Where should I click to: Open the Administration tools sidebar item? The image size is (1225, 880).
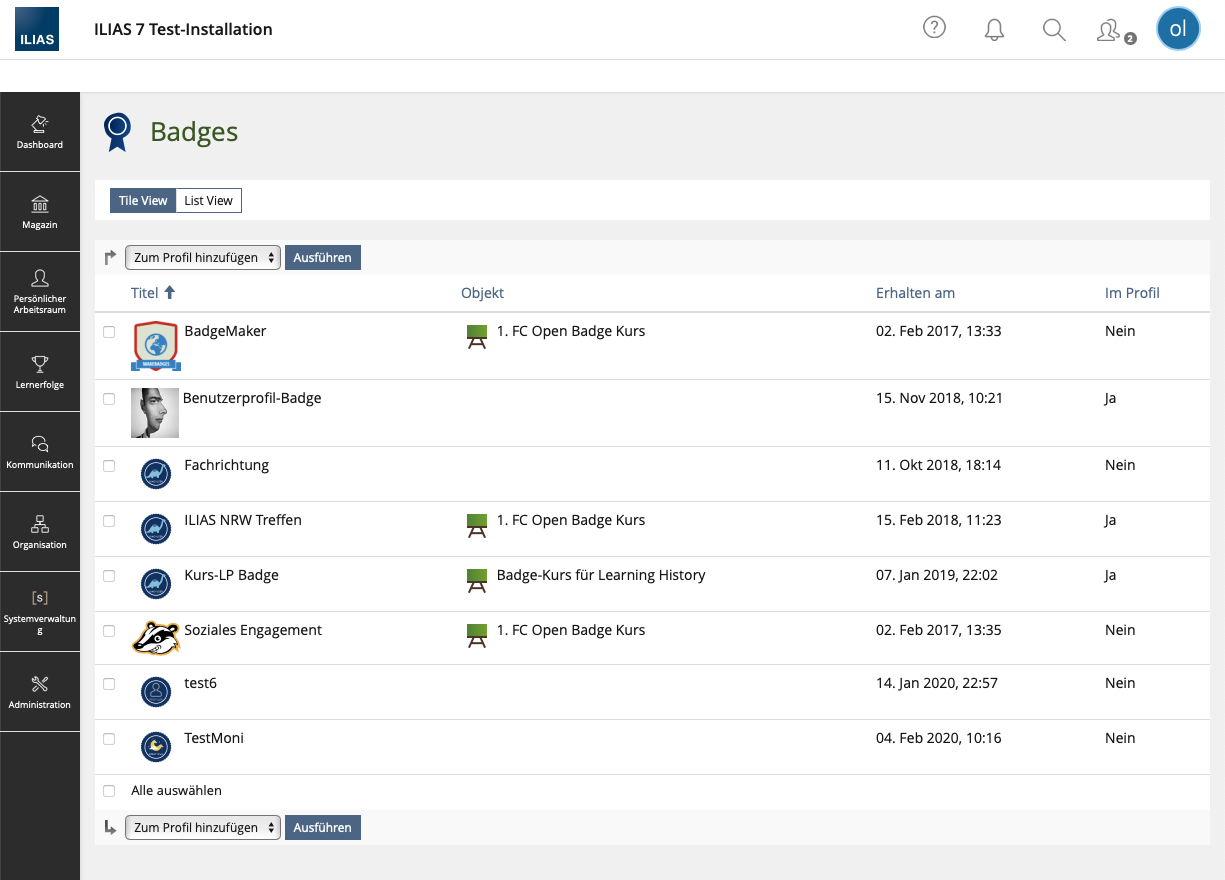tap(40, 692)
